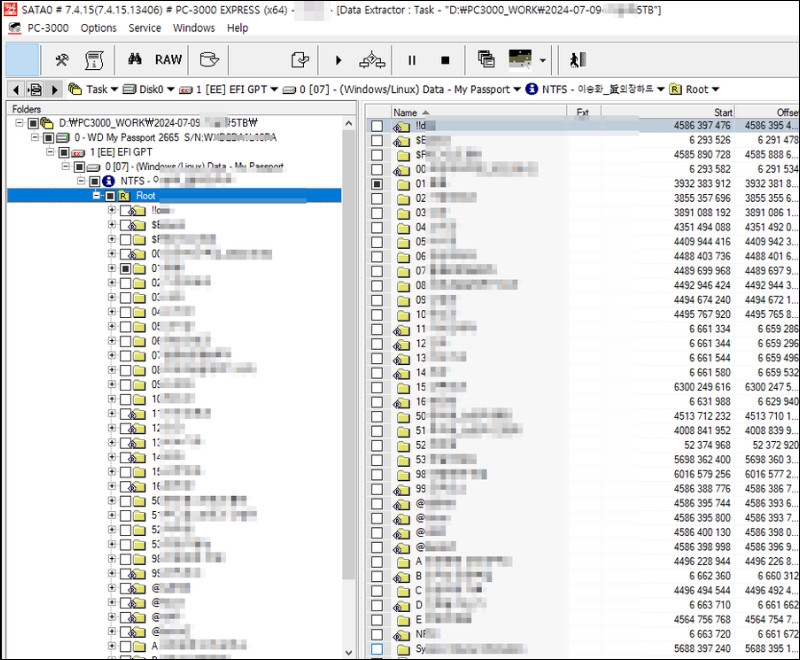Open the Task breadcrumb dropdown

point(114,89)
